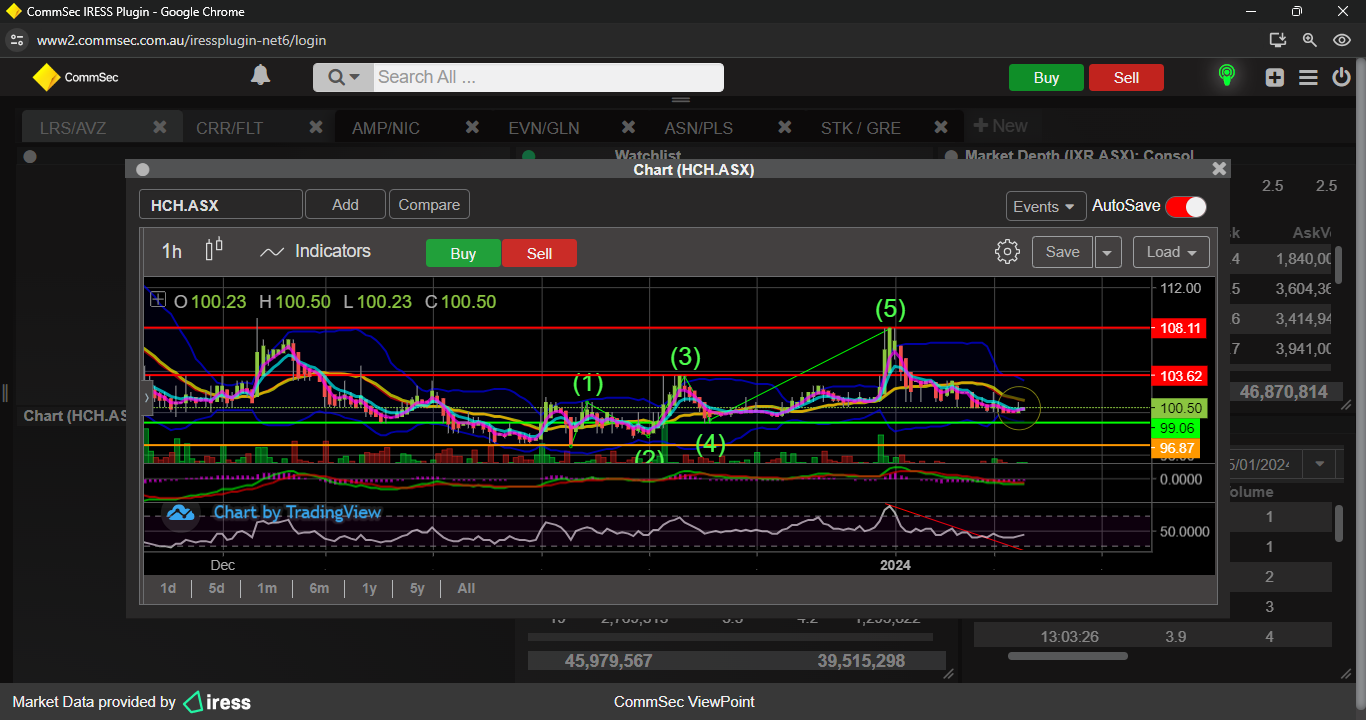Select the 1y time range
This screenshot has height=720, width=1366.
tap(369, 588)
